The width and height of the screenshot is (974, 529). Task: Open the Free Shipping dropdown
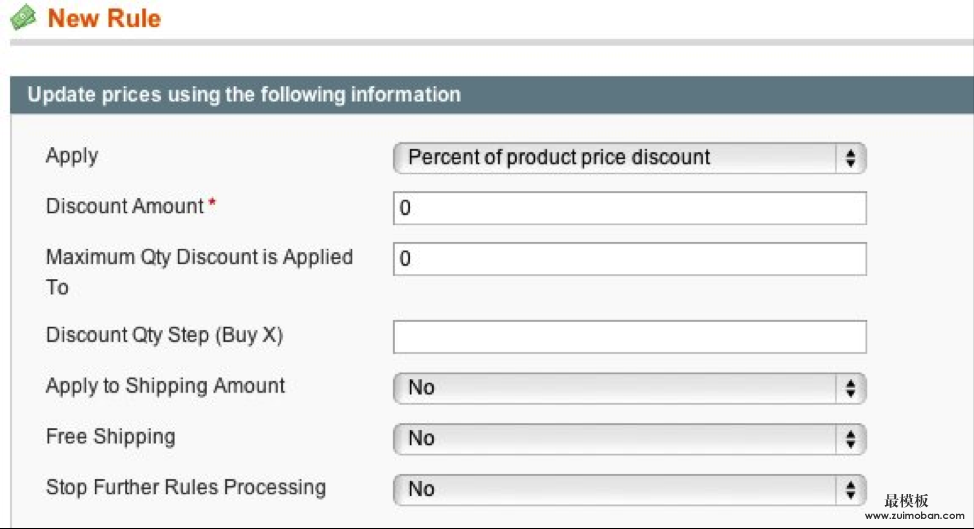click(x=629, y=439)
